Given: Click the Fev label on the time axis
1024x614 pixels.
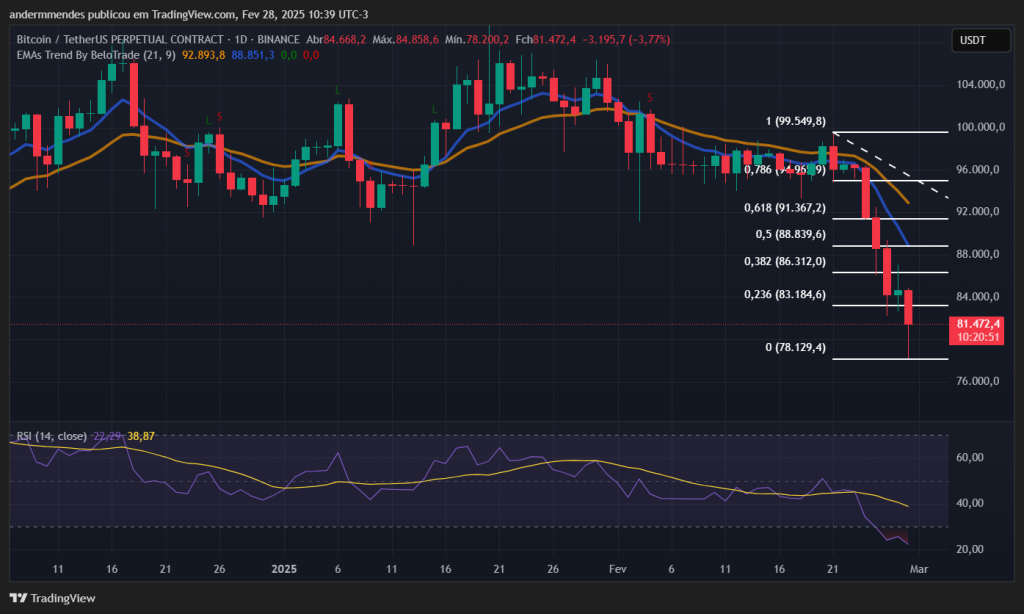Looking at the screenshot, I should pyautogui.click(x=617, y=569).
